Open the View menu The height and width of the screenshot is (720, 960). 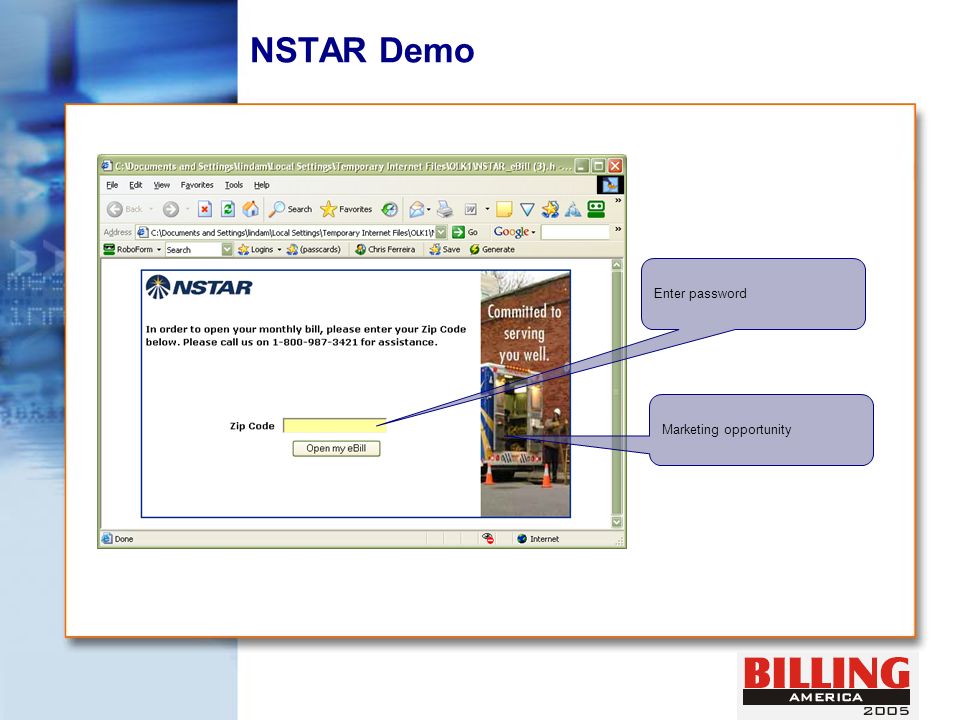(162, 185)
